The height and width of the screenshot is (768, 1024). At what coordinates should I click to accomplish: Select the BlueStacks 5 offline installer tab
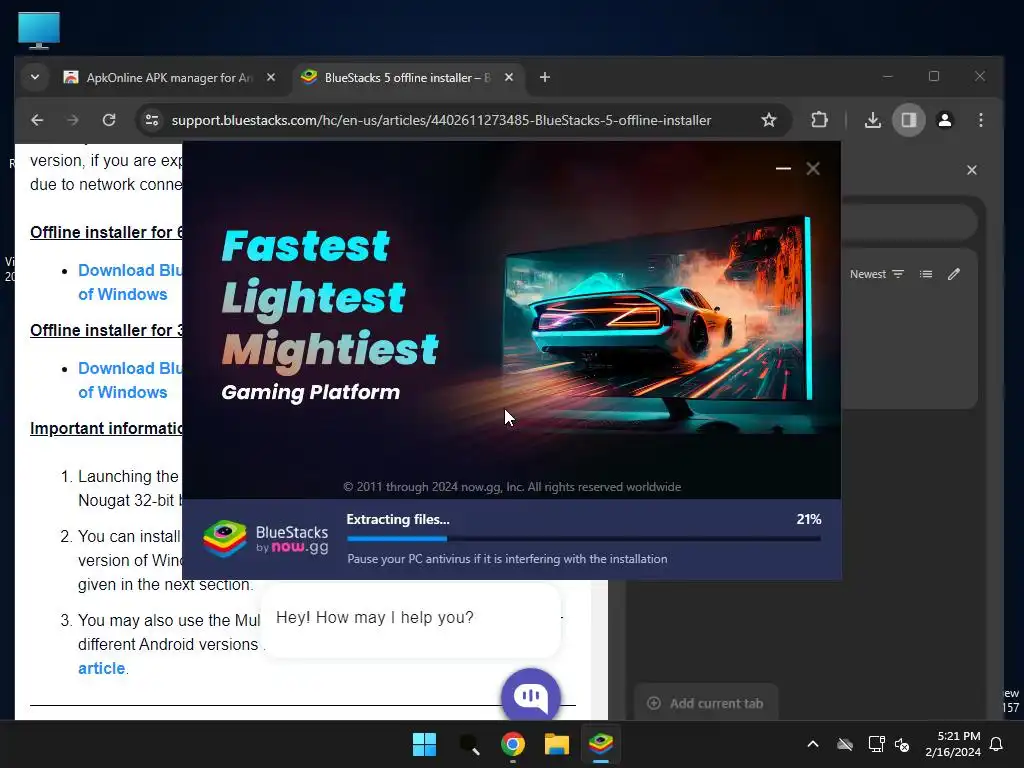tap(408, 78)
